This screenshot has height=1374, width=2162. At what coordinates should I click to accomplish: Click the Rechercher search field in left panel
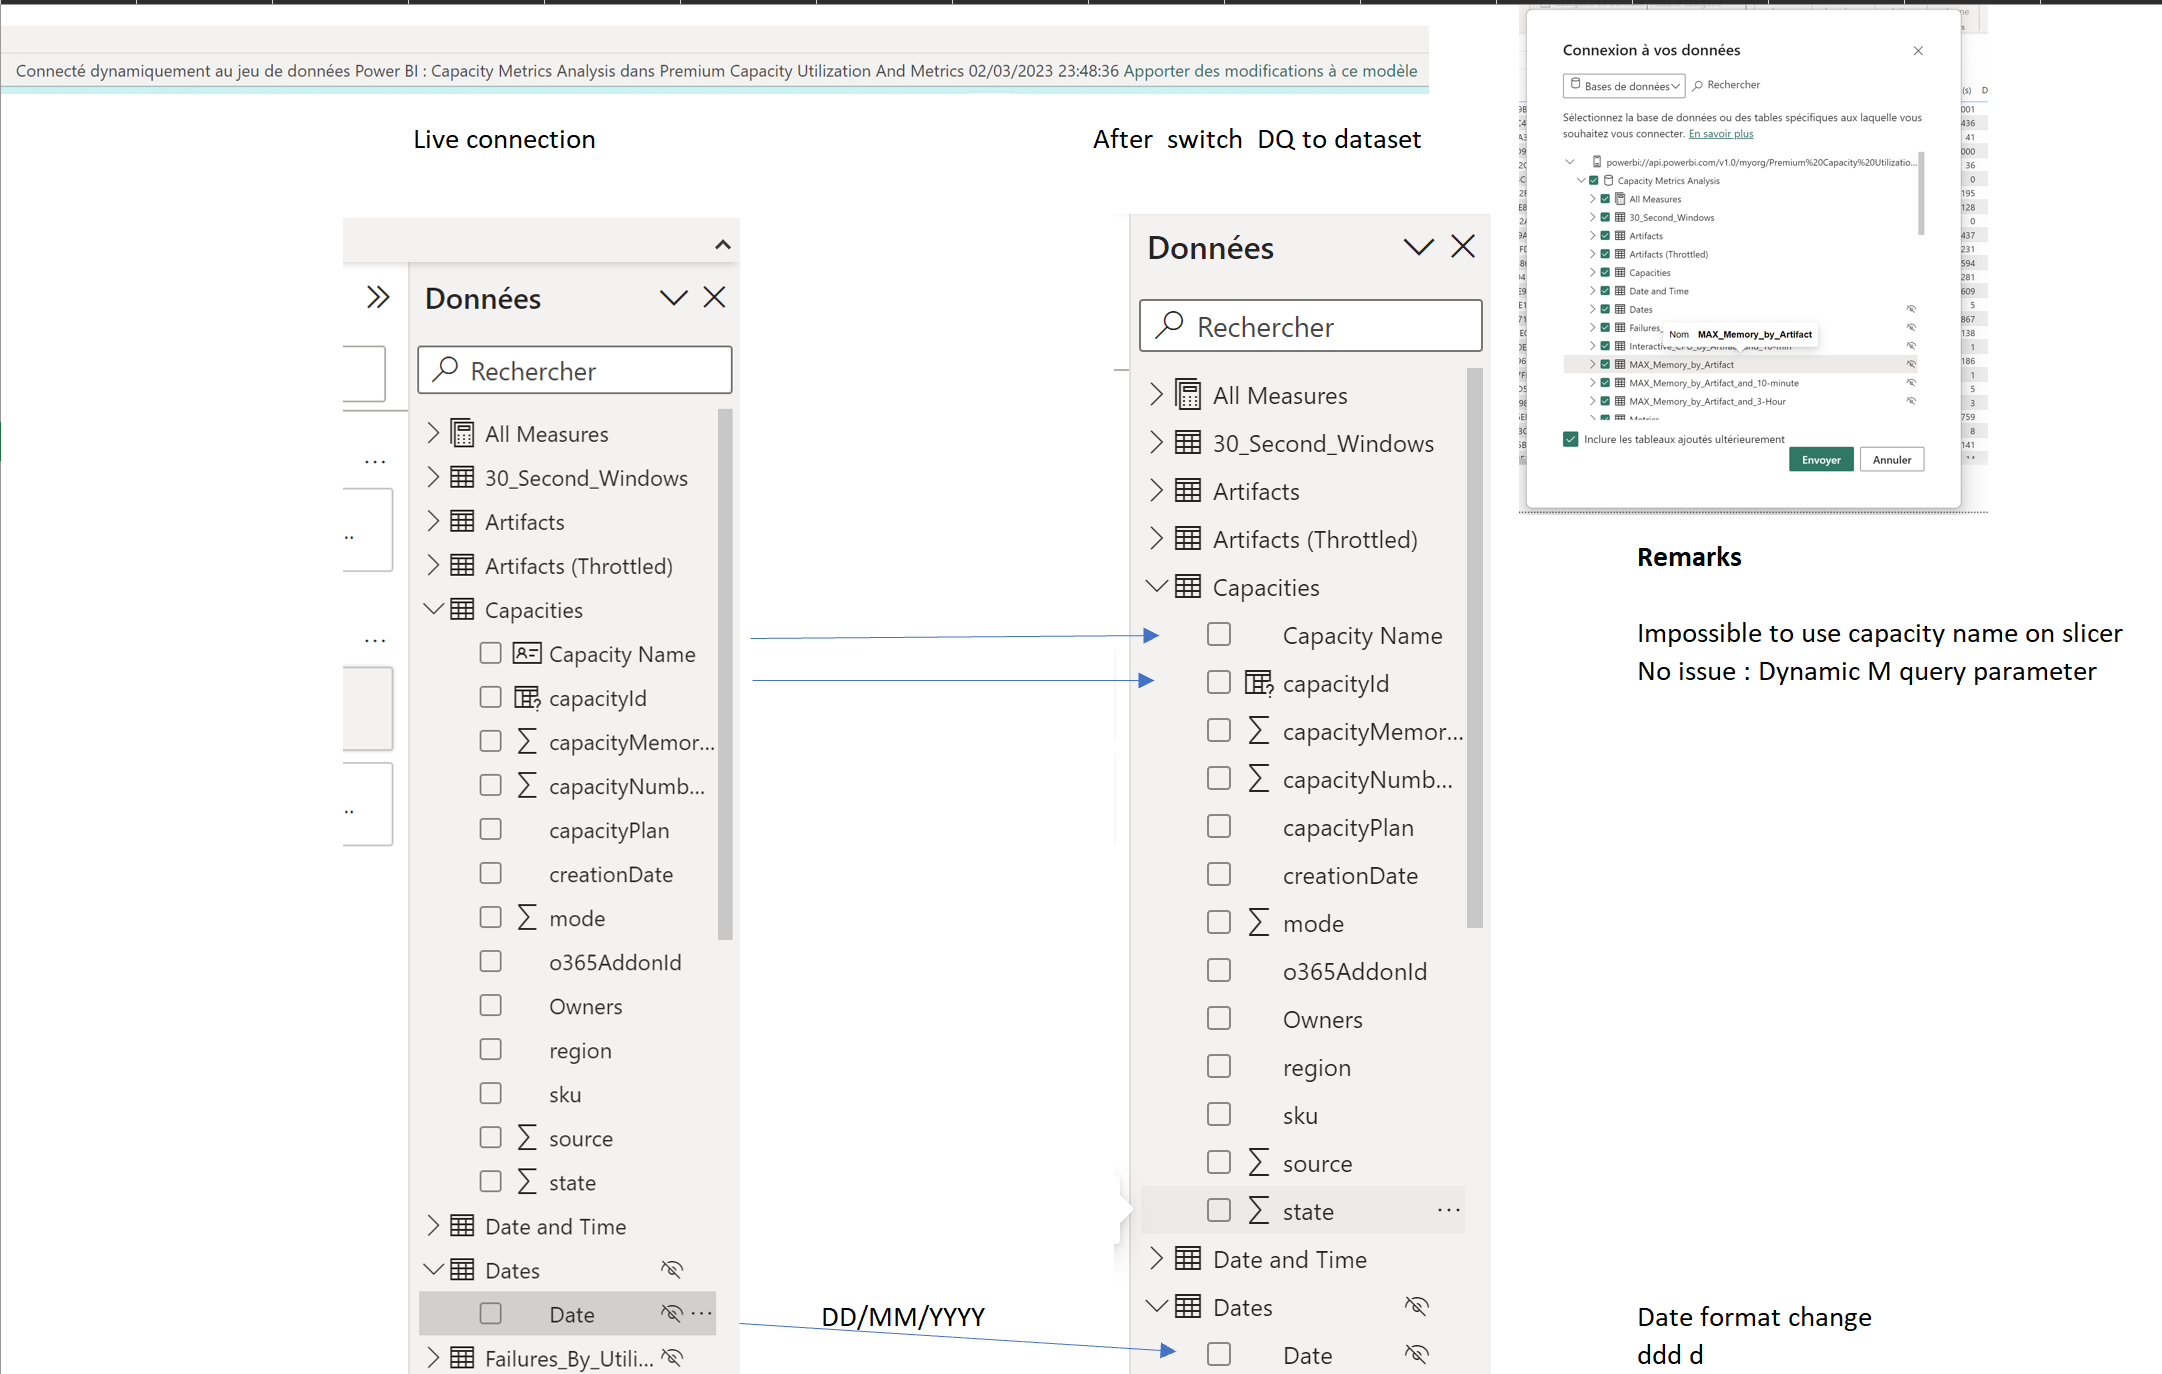(575, 370)
